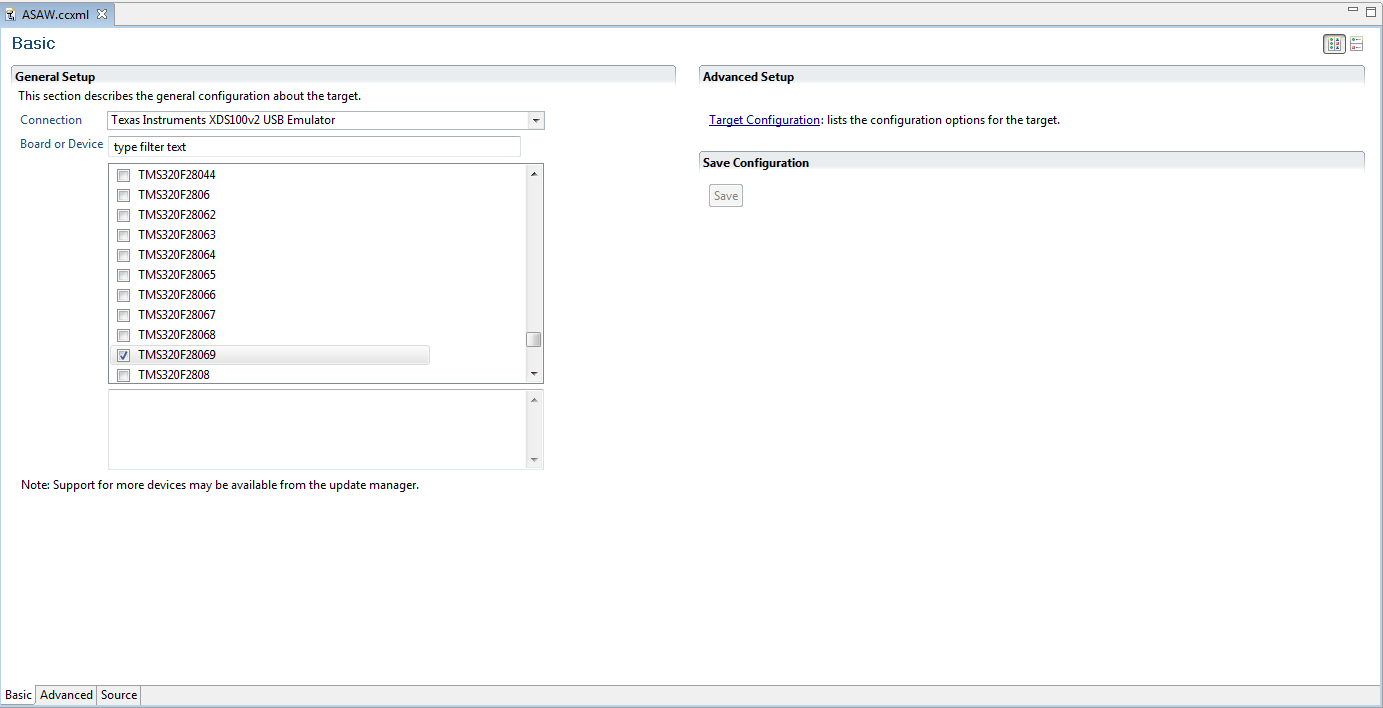Focus the Board or Device filter field
This screenshot has height=708, width=1383.
tap(314, 147)
